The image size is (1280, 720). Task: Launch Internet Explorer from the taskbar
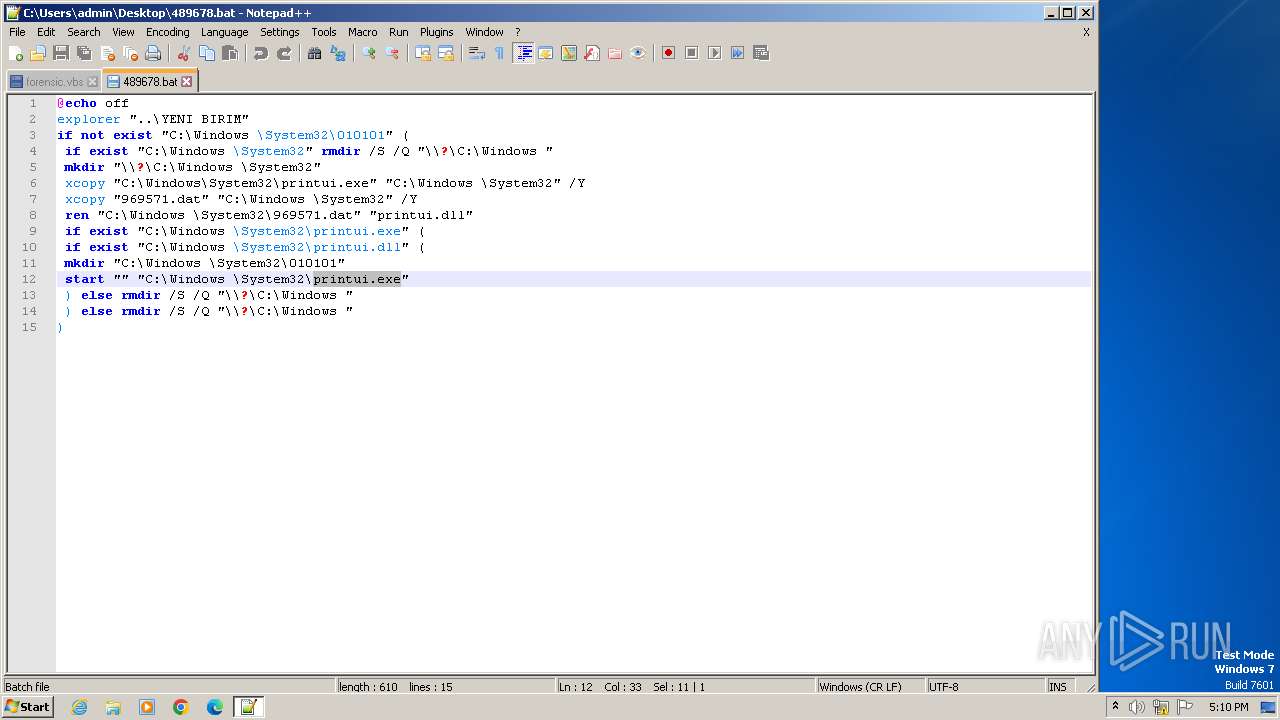click(79, 707)
